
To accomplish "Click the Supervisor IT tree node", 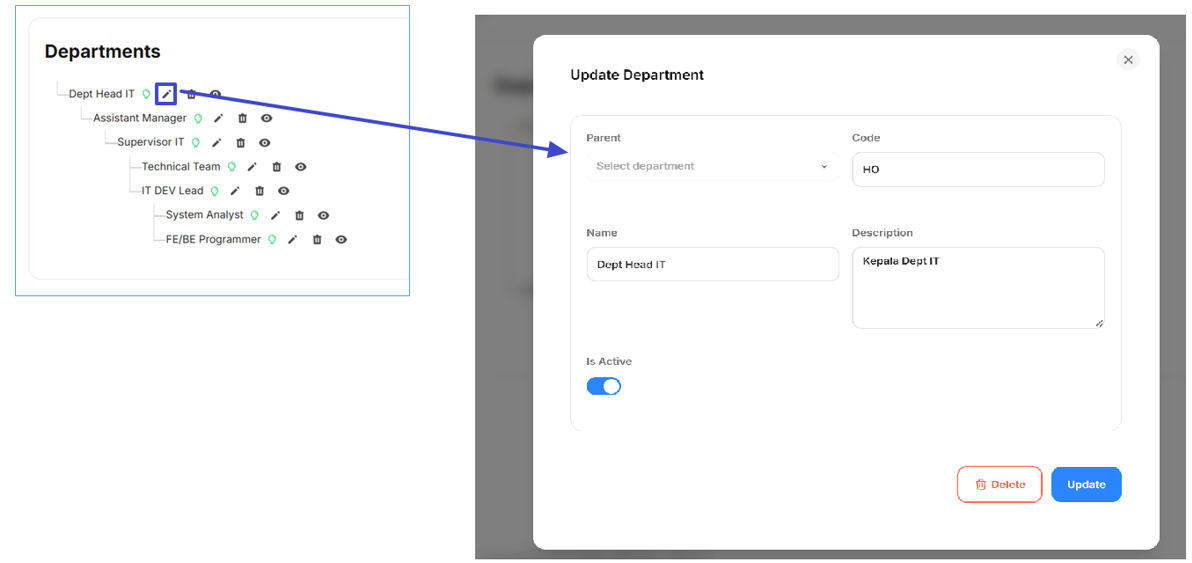I will pyautogui.click(x=150, y=142).
